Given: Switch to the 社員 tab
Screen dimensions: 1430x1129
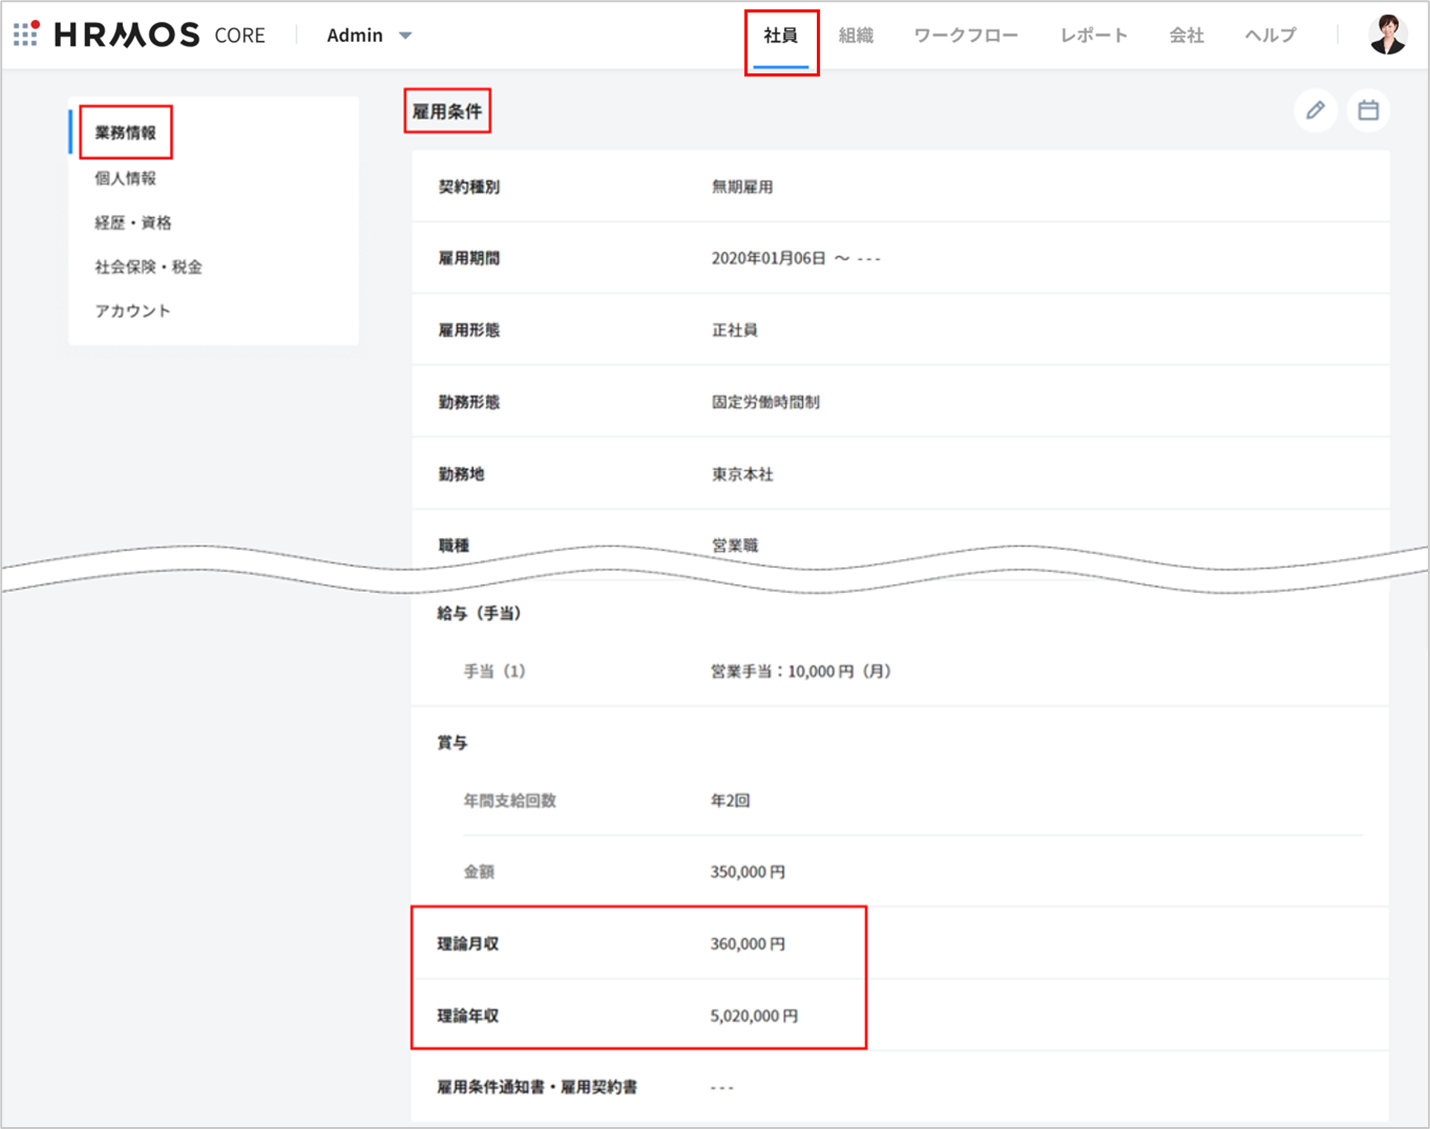Looking at the screenshot, I should tap(781, 36).
